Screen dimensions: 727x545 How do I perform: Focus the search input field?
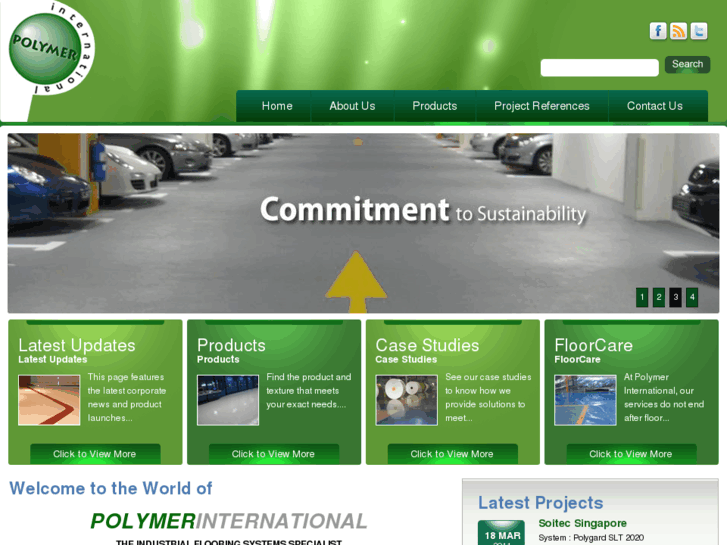coord(599,68)
